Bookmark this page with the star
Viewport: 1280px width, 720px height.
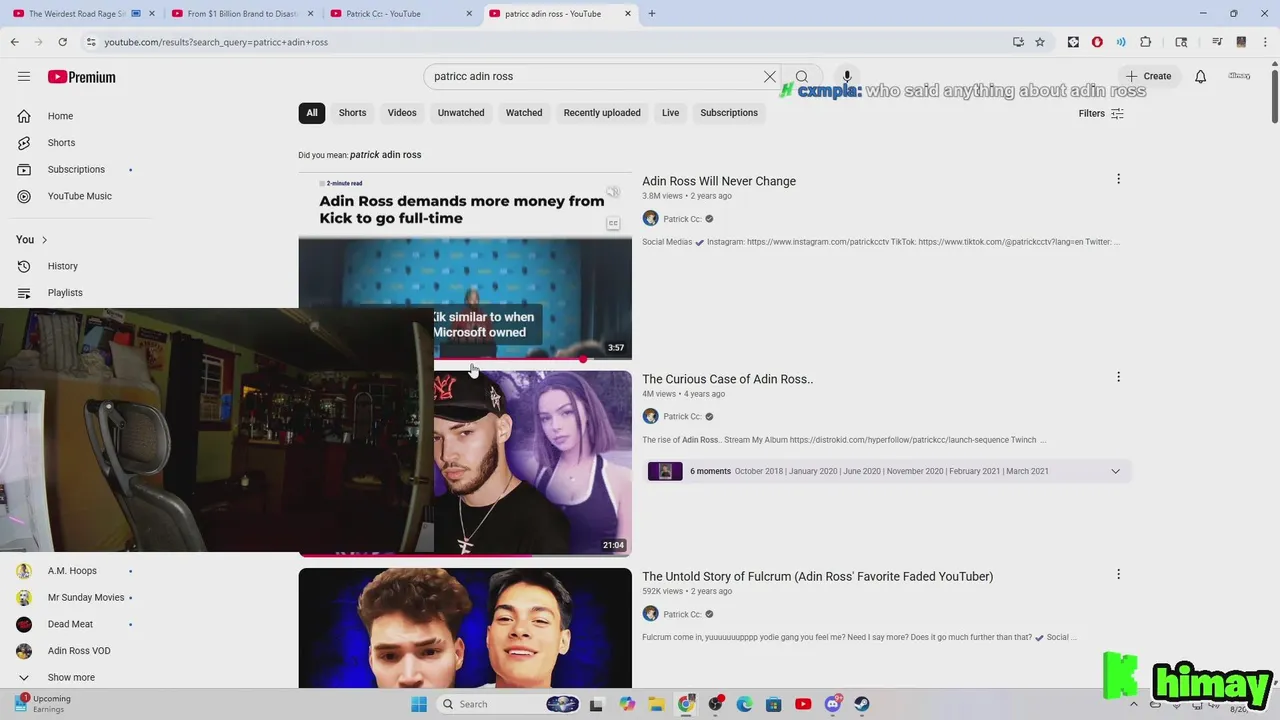coord(1040,42)
